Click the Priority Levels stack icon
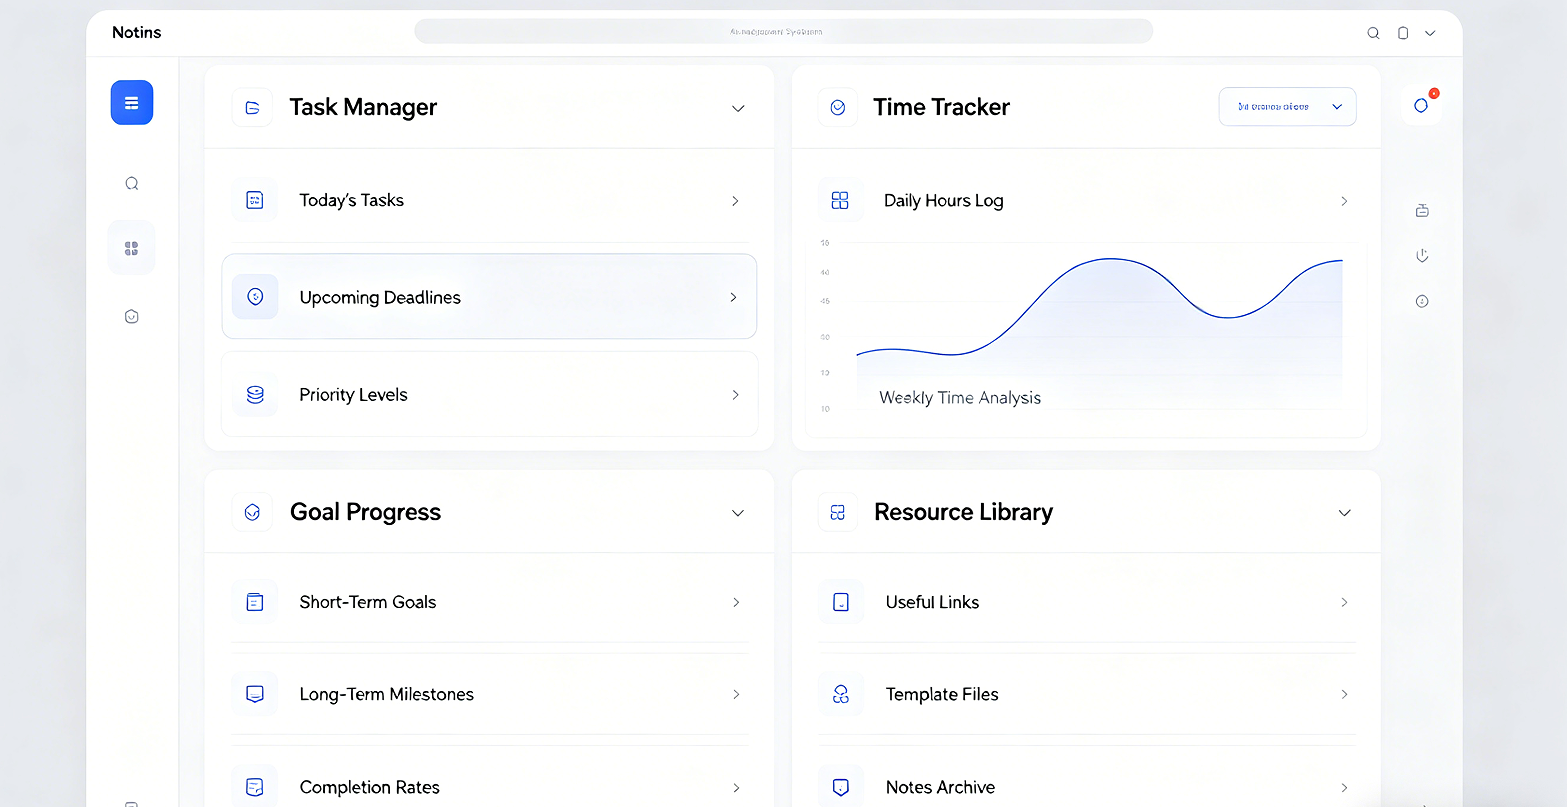Image resolution: width=1567 pixels, height=807 pixels. [x=255, y=395]
